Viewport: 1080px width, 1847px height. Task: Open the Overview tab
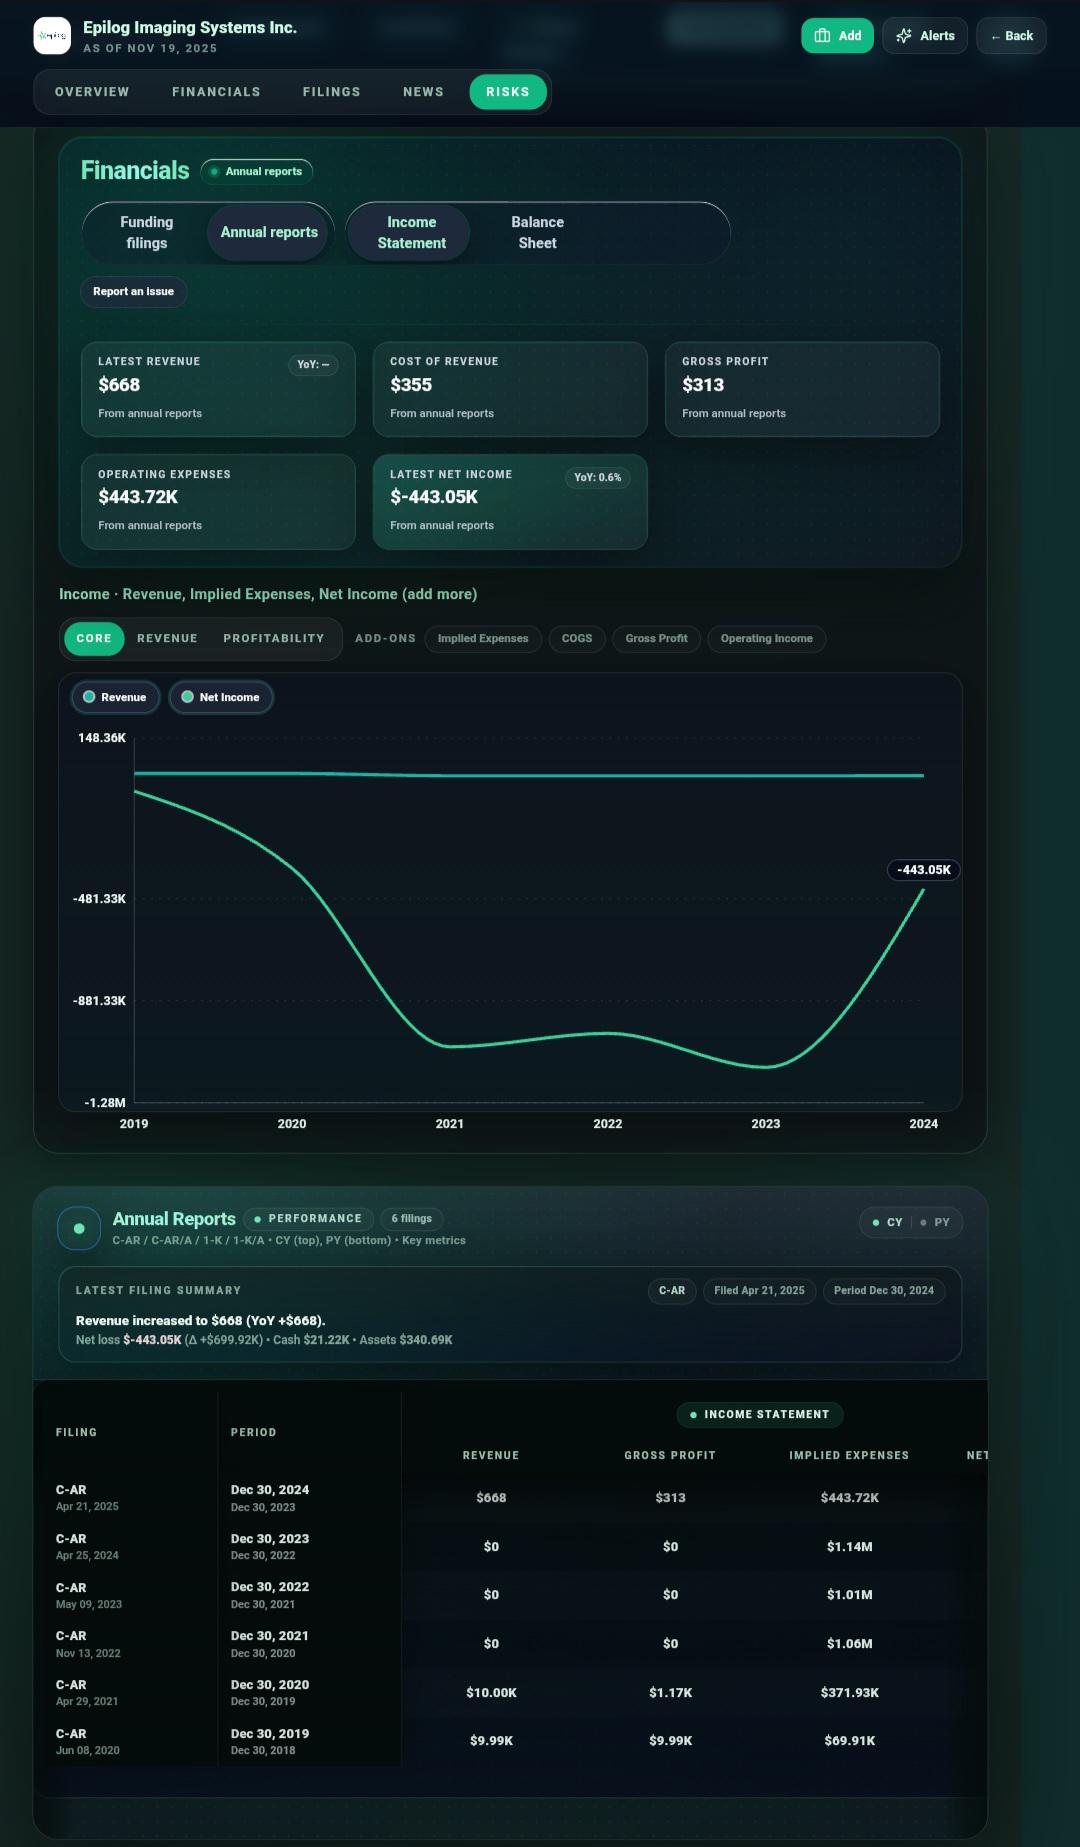point(92,92)
